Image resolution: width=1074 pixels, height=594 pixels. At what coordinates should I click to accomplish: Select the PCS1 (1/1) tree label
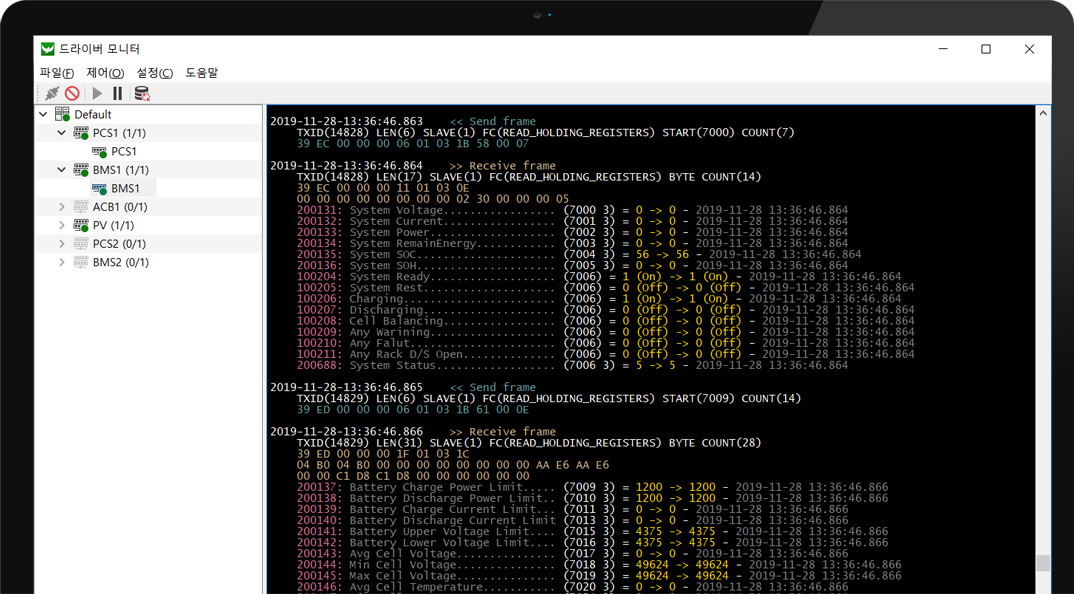(x=119, y=133)
